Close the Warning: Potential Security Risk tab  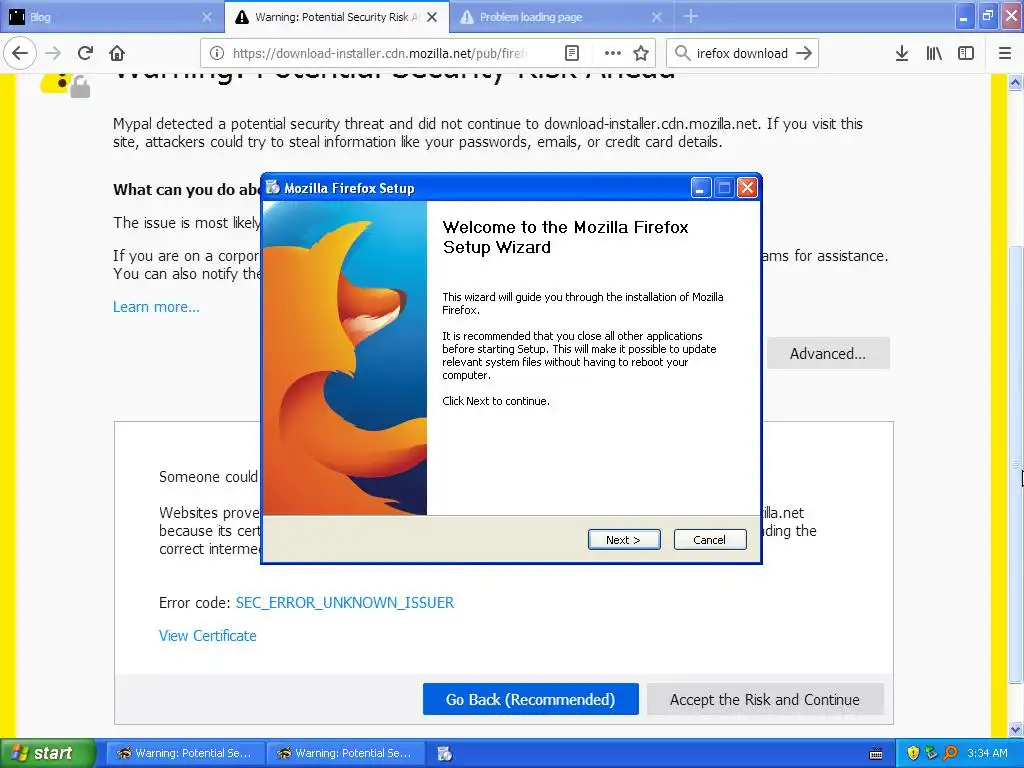click(x=432, y=17)
